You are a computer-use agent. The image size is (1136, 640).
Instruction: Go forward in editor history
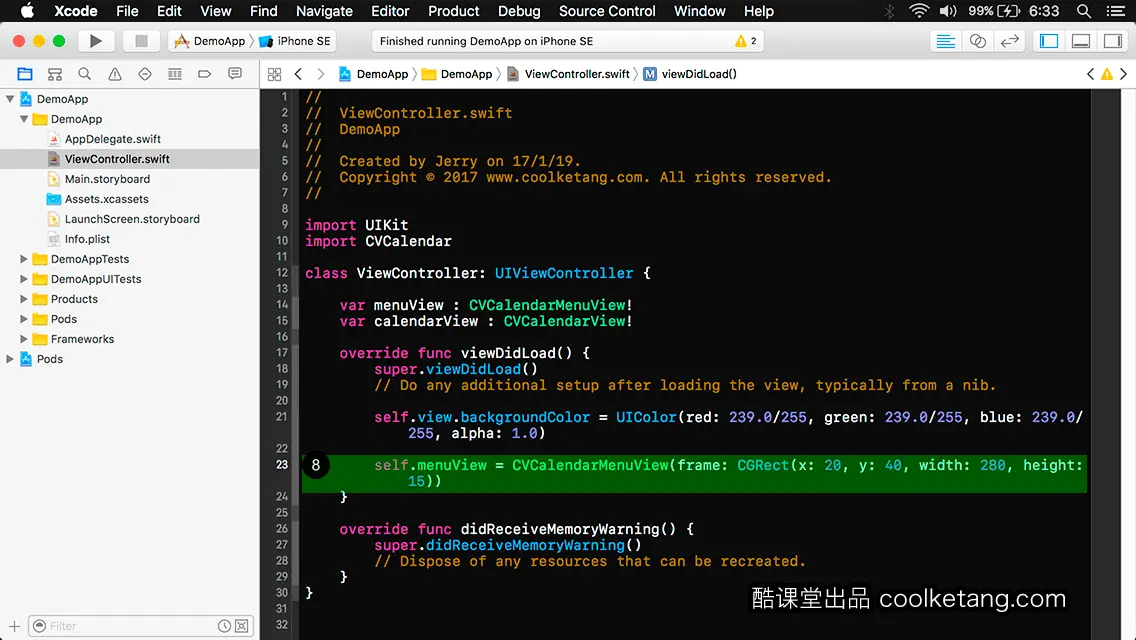tap(321, 74)
